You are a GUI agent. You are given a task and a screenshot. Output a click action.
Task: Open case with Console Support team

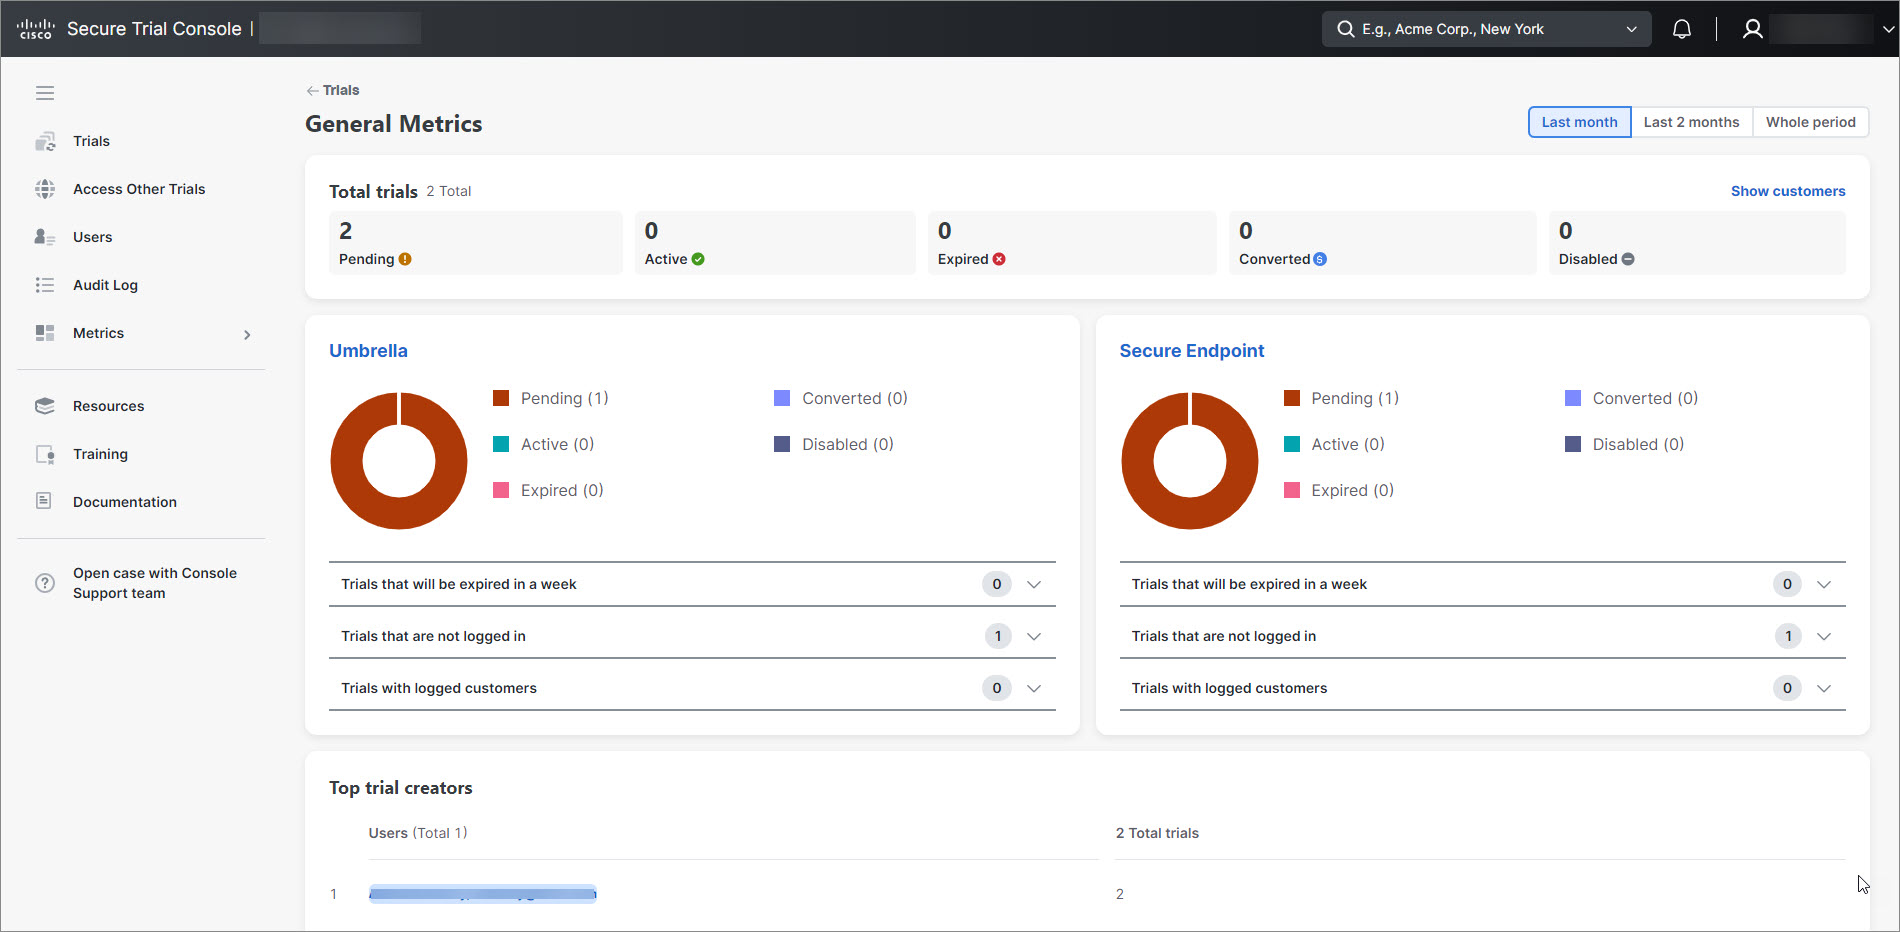tap(155, 583)
